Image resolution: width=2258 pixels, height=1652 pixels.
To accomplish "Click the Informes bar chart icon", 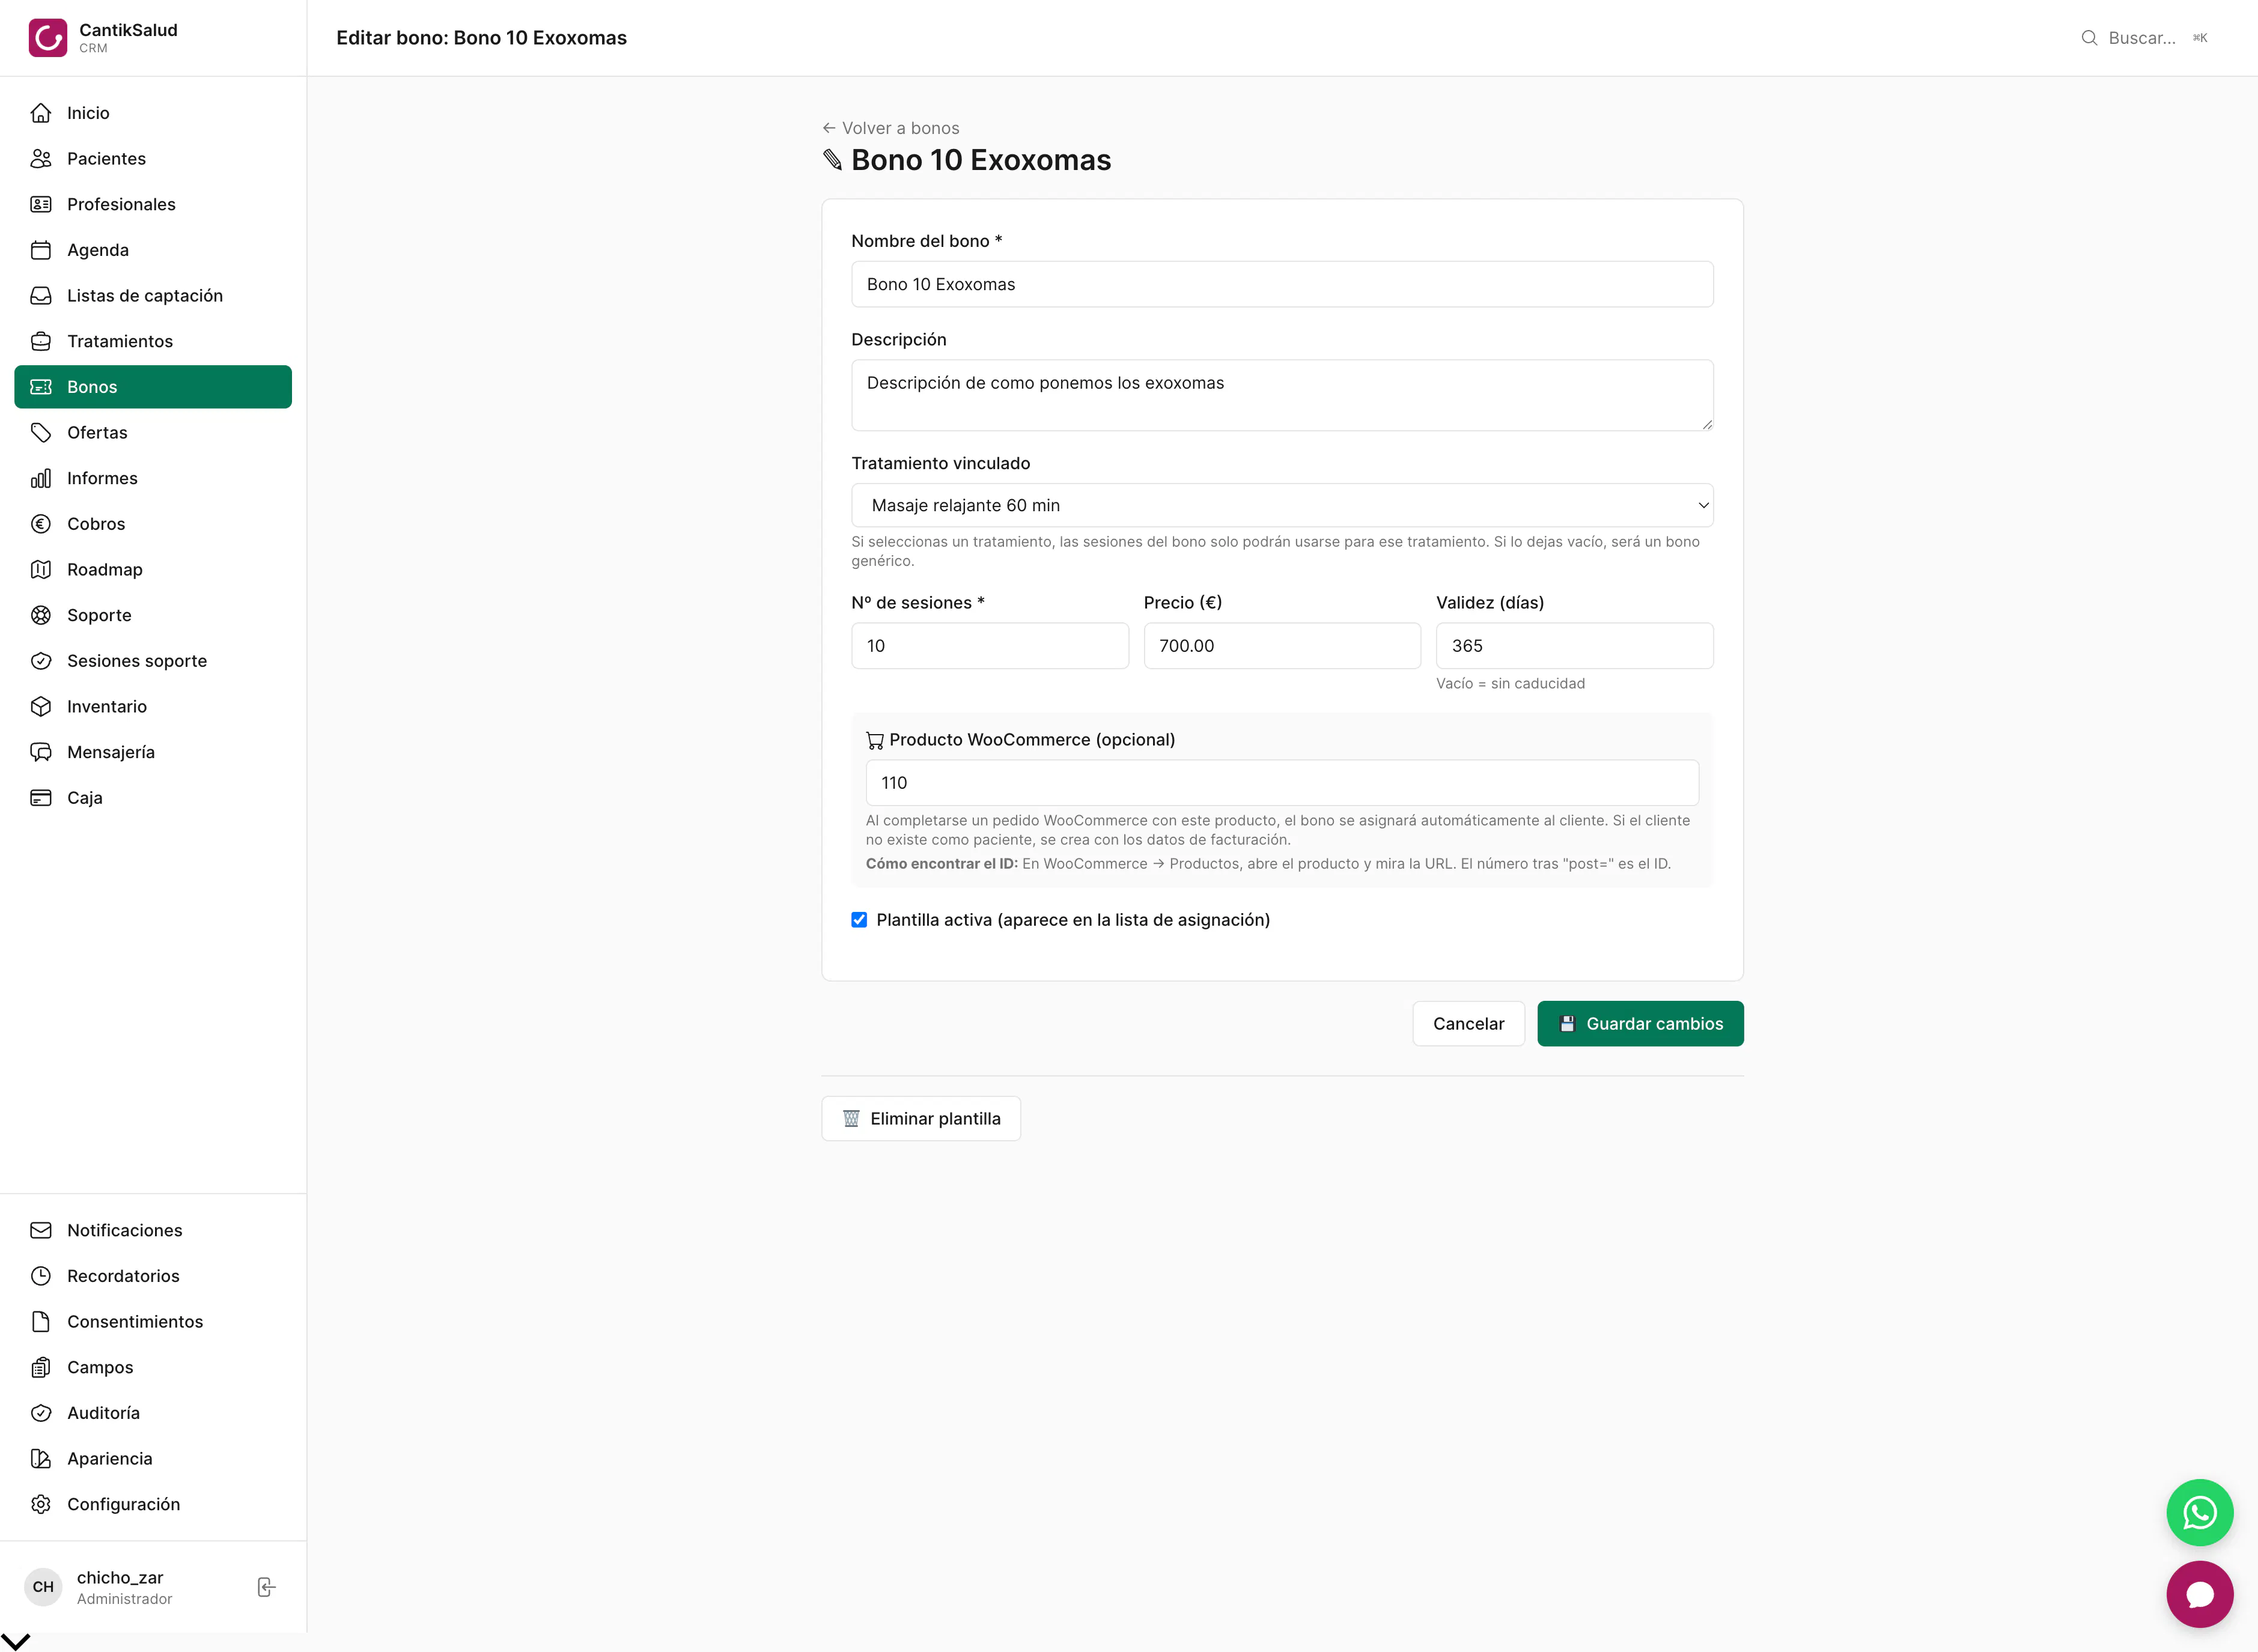I will click(x=41, y=478).
